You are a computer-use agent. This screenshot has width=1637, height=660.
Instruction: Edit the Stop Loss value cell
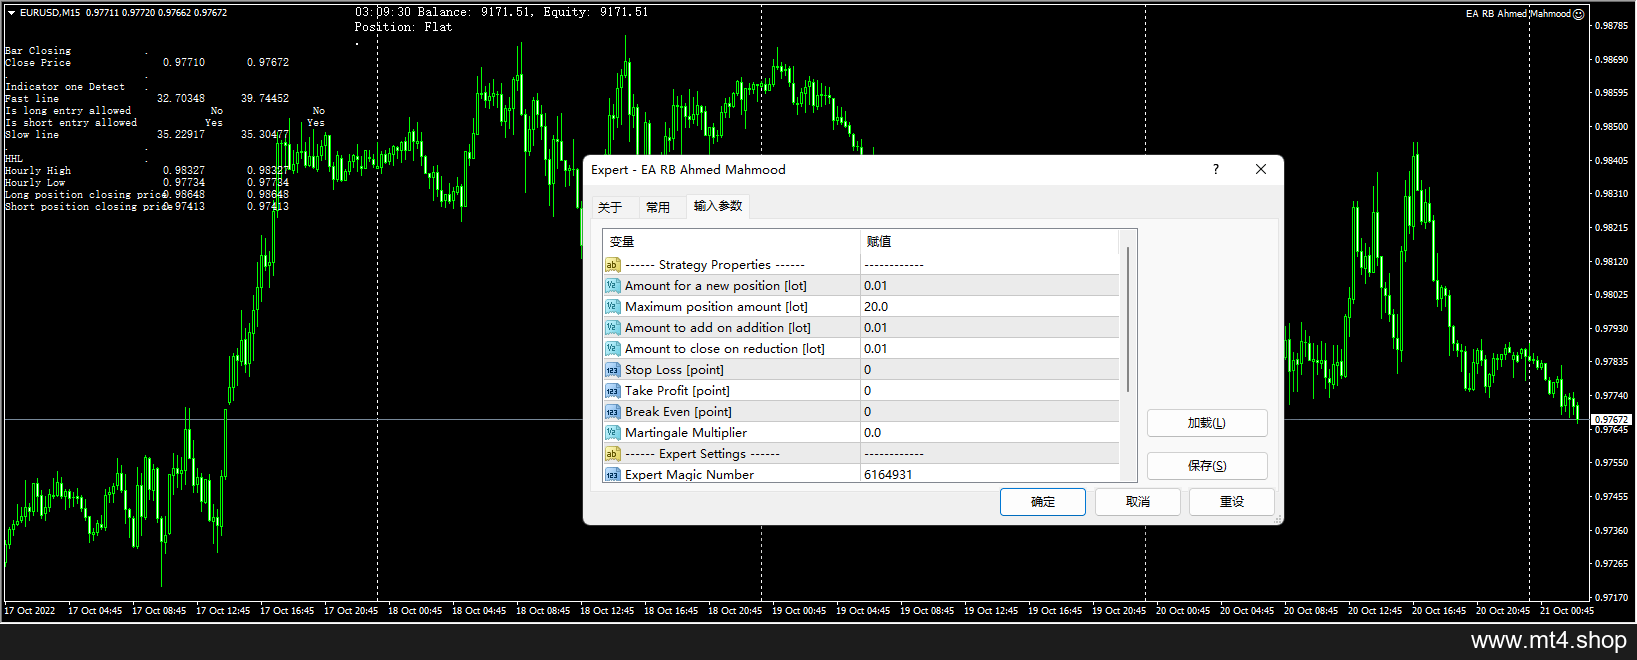(989, 370)
